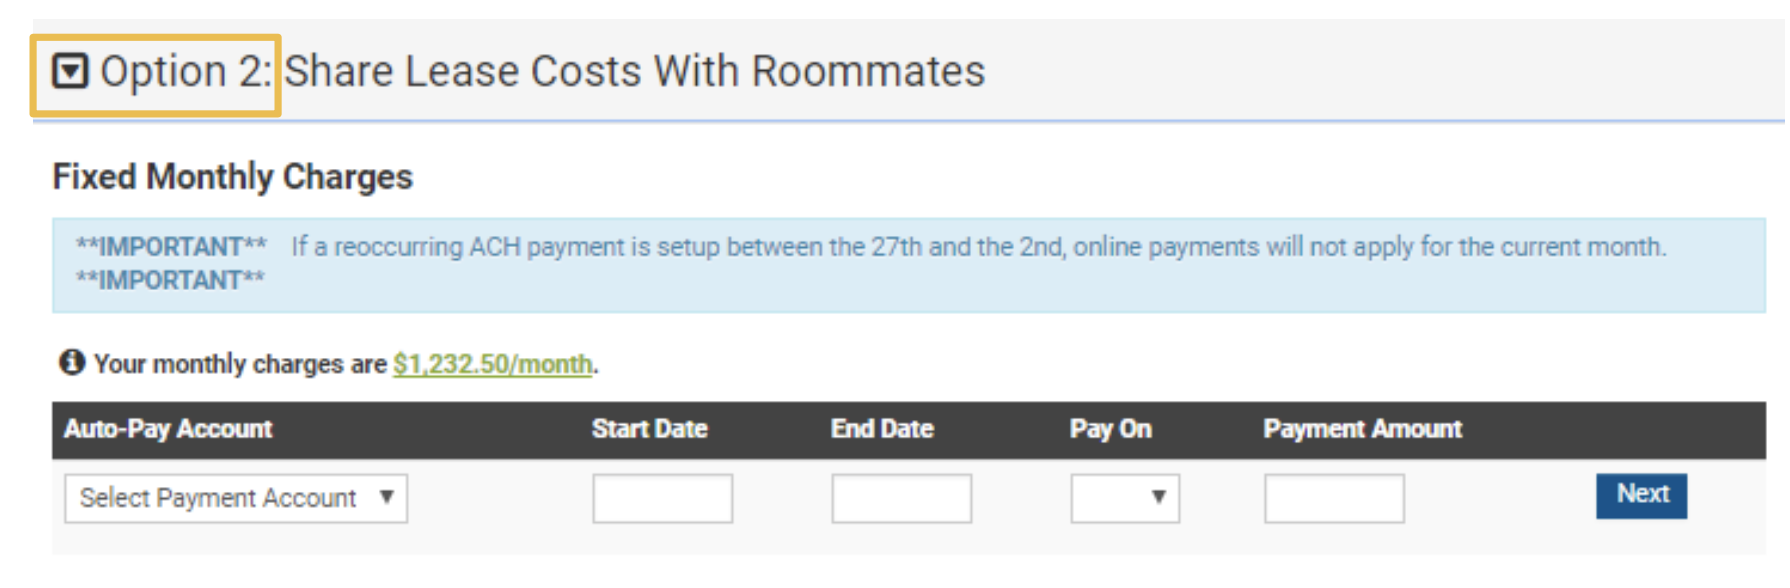
Task: Click the Pay On column header
Action: pyautogui.click(x=1110, y=429)
